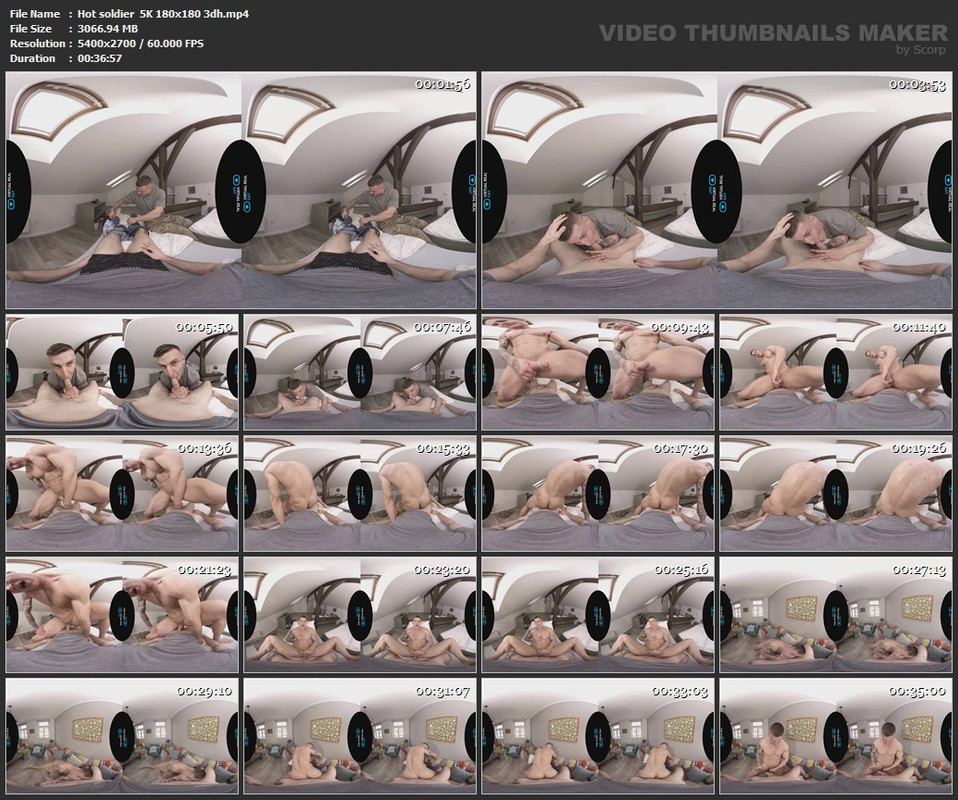Viewport: 958px width, 800px height.
Task: Open the thumbnail stamped 00:01:56
Action: pos(240,190)
